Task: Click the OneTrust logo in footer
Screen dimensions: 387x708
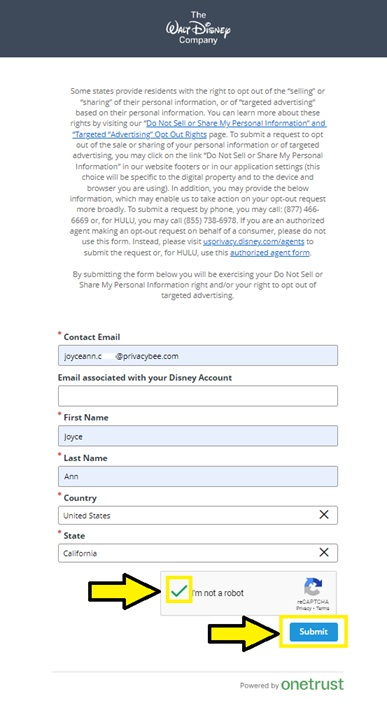Action: (x=312, y=684)
